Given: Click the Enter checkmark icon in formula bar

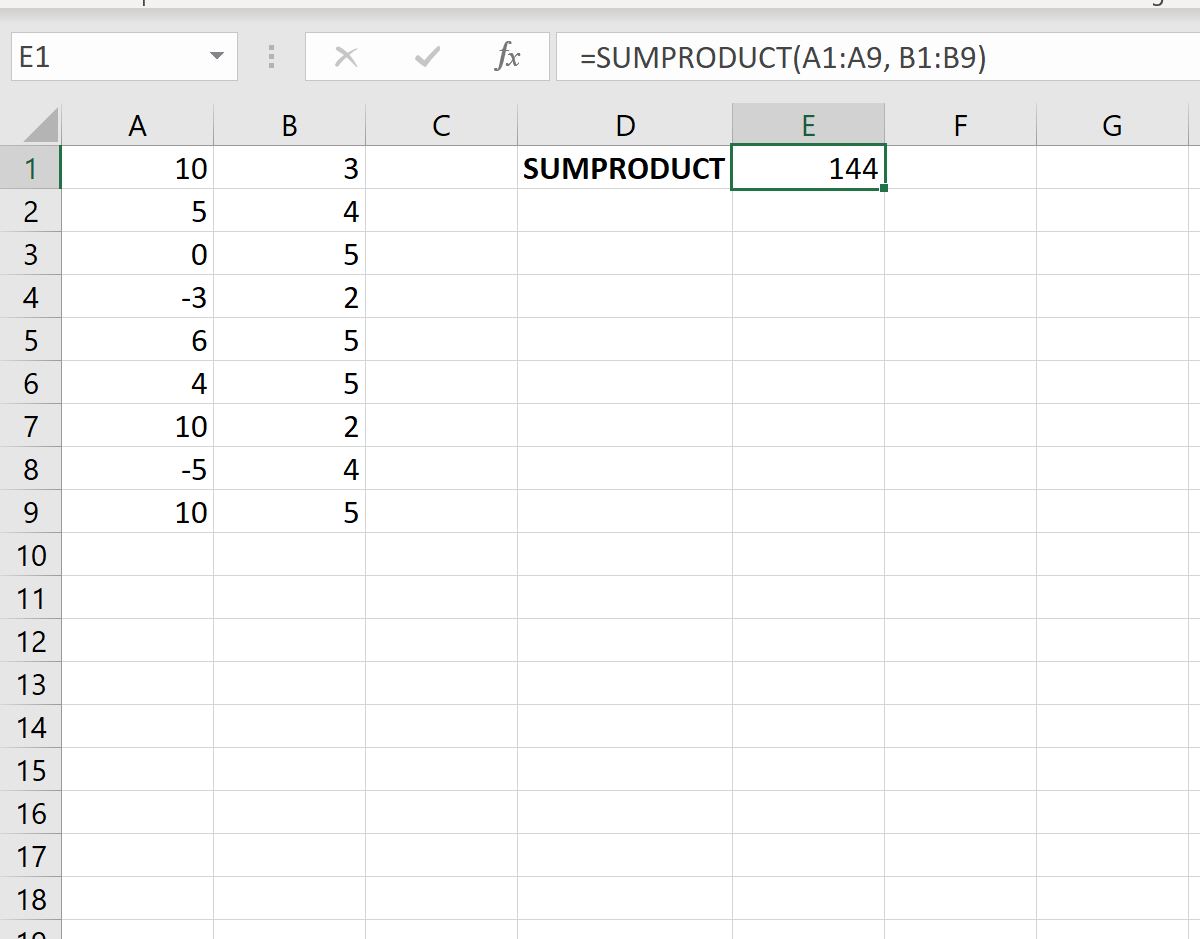Looking at the screenshot, I should pos(427,57).
